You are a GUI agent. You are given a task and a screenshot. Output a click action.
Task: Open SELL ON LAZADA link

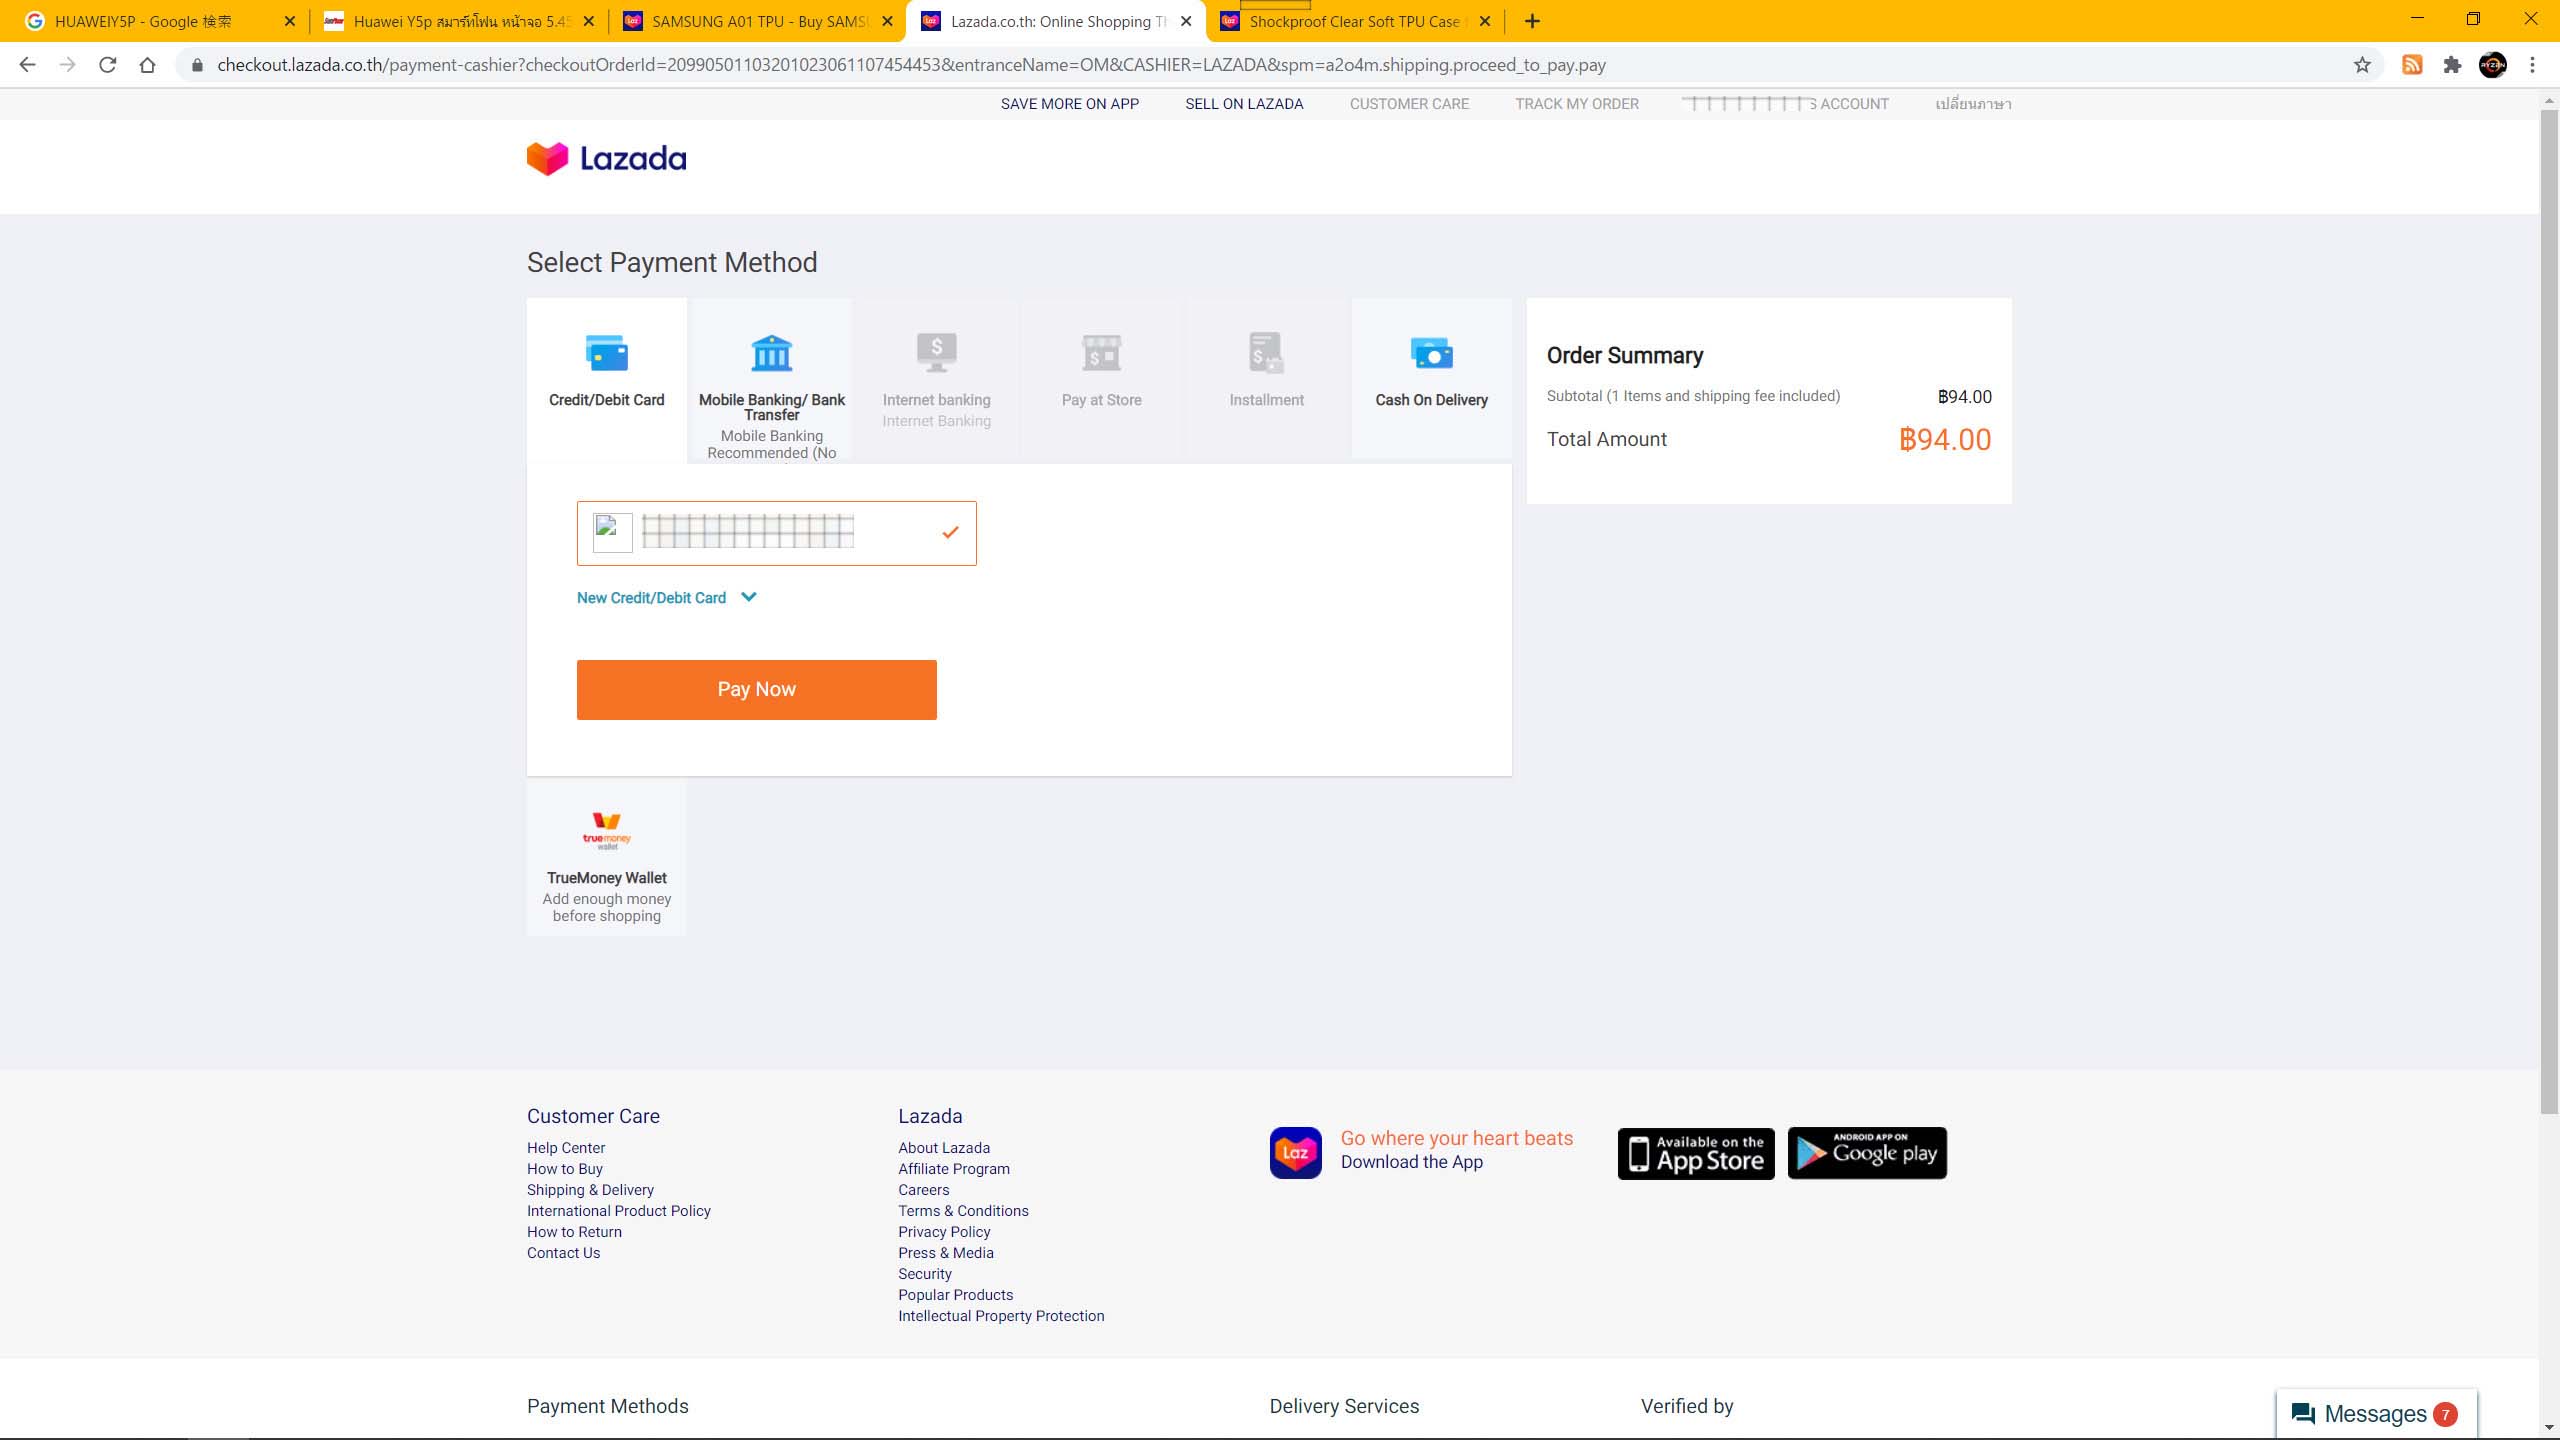pos(1244,104)
